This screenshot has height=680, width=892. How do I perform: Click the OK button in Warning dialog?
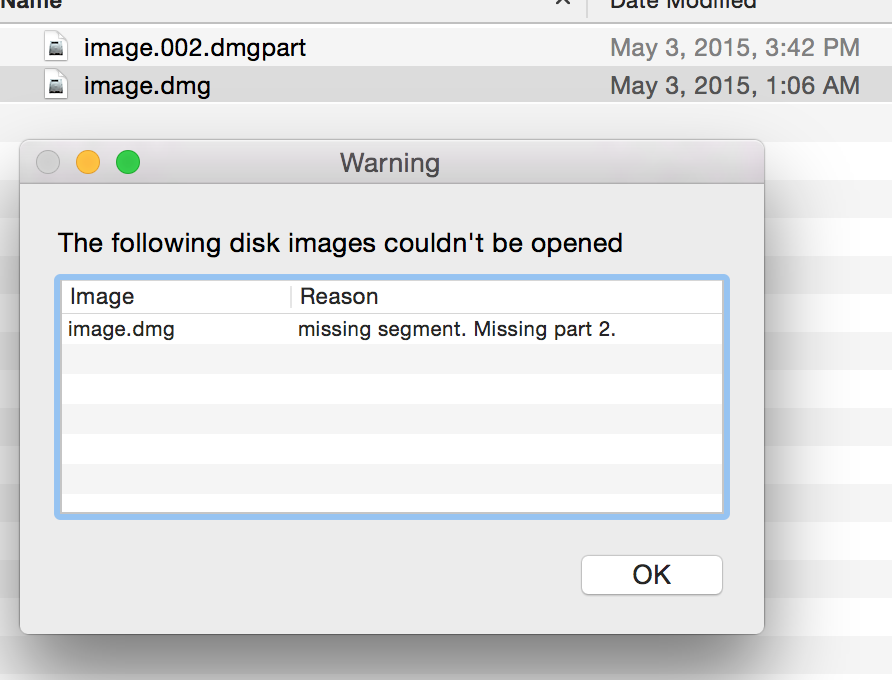pyautogui.click(x=651, y=575)
